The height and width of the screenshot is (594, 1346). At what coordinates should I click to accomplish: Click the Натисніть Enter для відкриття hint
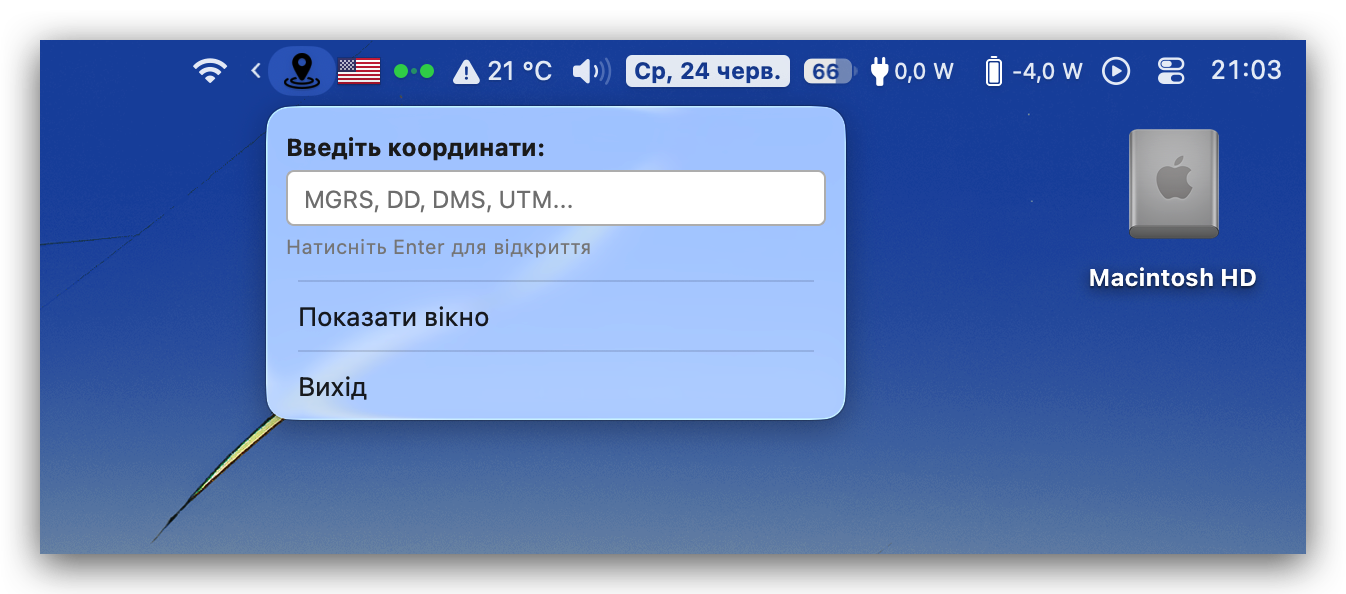[x=438, y=247]
